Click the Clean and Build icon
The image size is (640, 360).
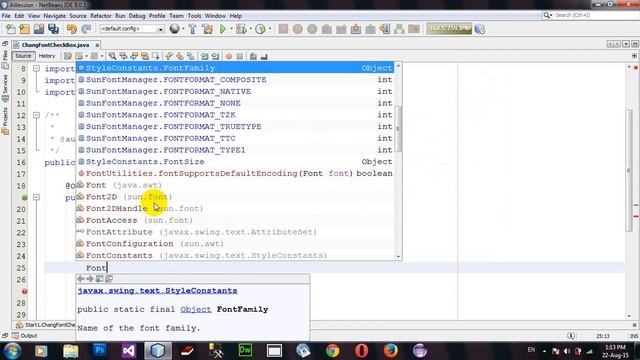point(207,29)
